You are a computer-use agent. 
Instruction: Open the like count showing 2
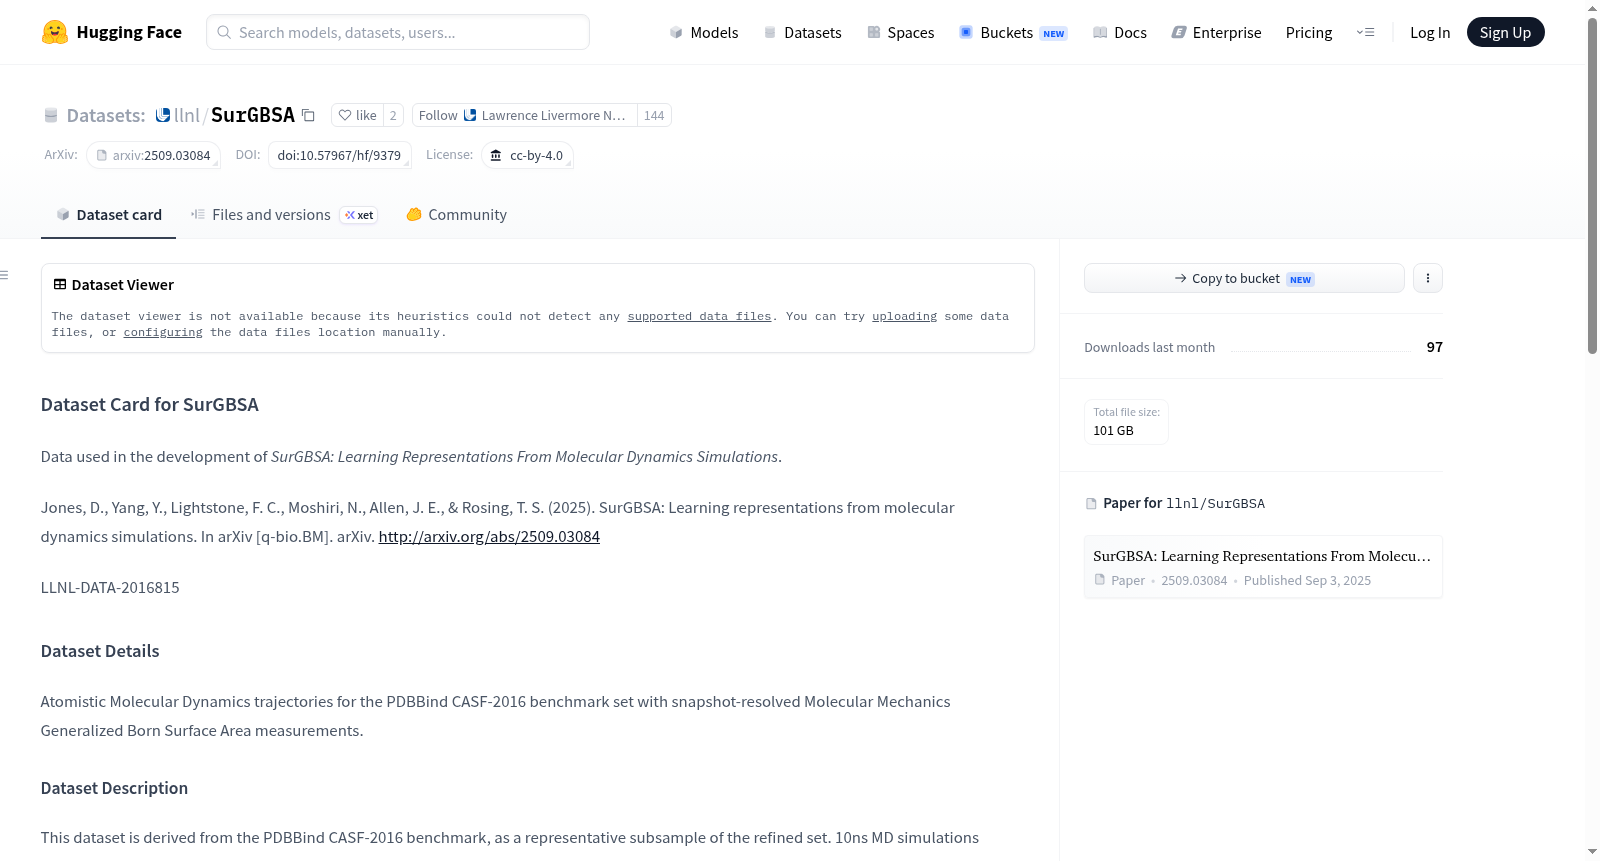pyautogui.click(x=393, y=116)
